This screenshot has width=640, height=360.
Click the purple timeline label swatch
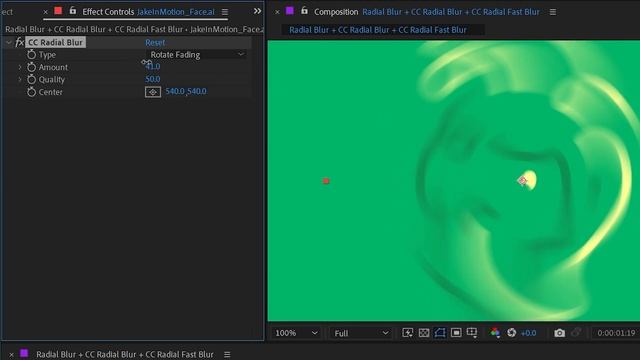point(24,353)
